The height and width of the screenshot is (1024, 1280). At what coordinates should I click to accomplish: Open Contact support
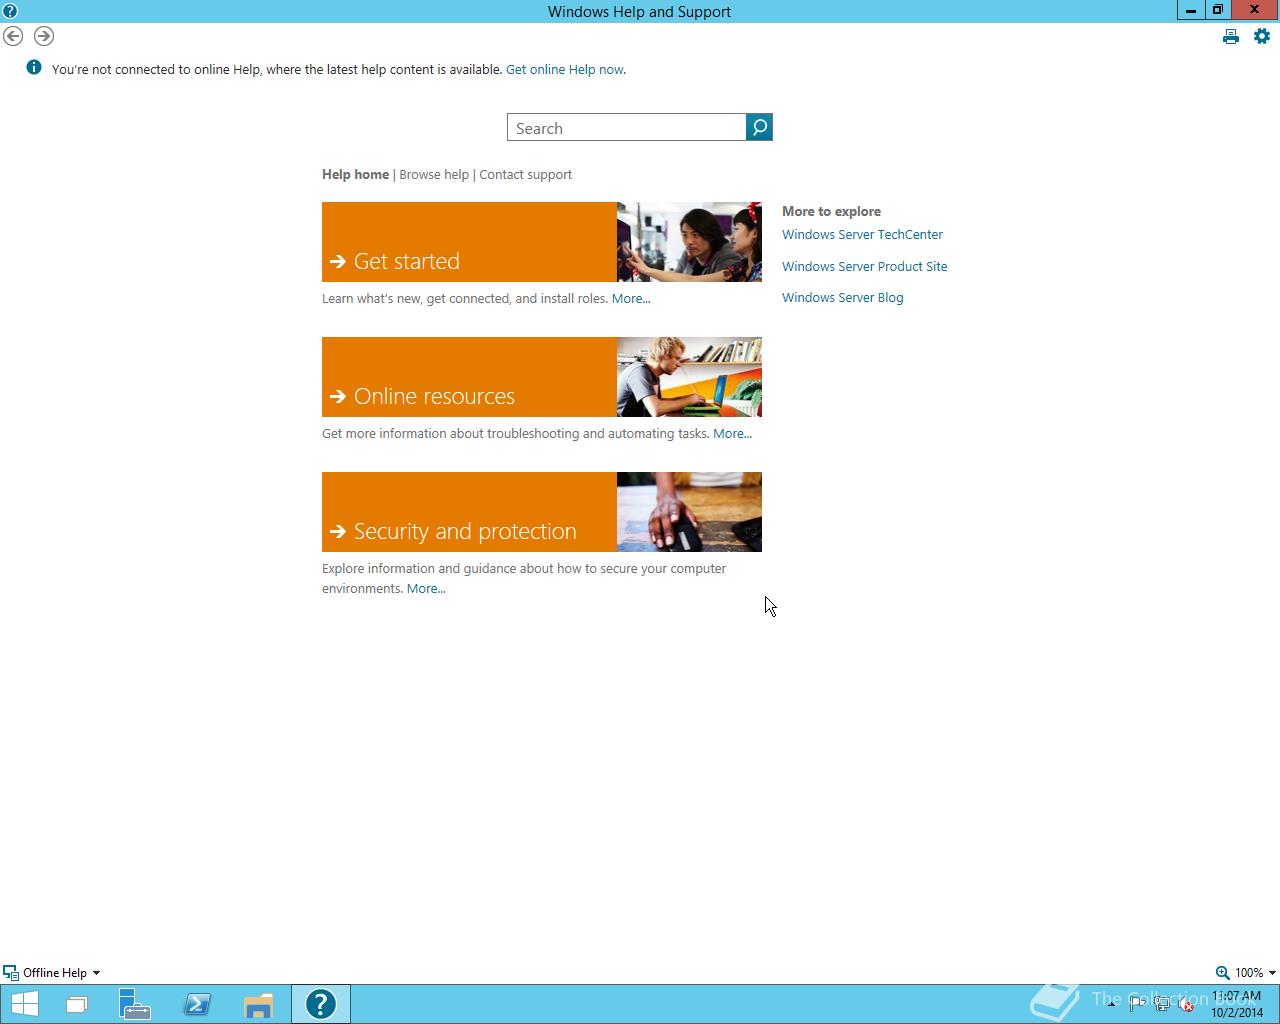click(x=526, y=174)
